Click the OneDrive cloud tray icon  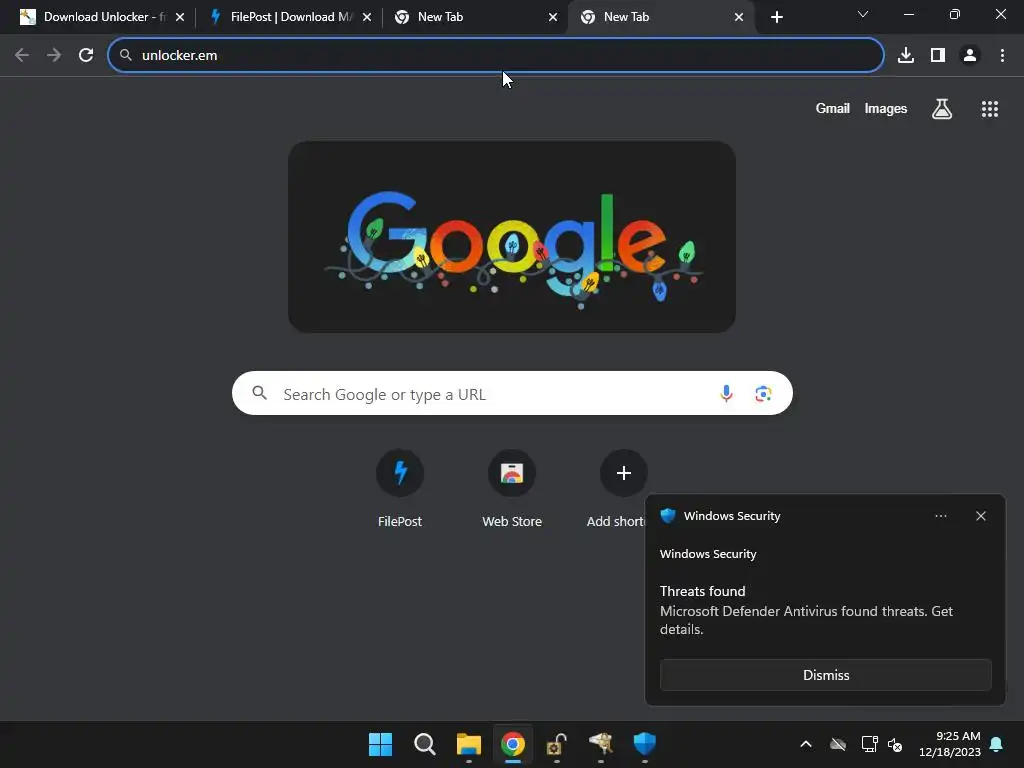click(838, 744)
